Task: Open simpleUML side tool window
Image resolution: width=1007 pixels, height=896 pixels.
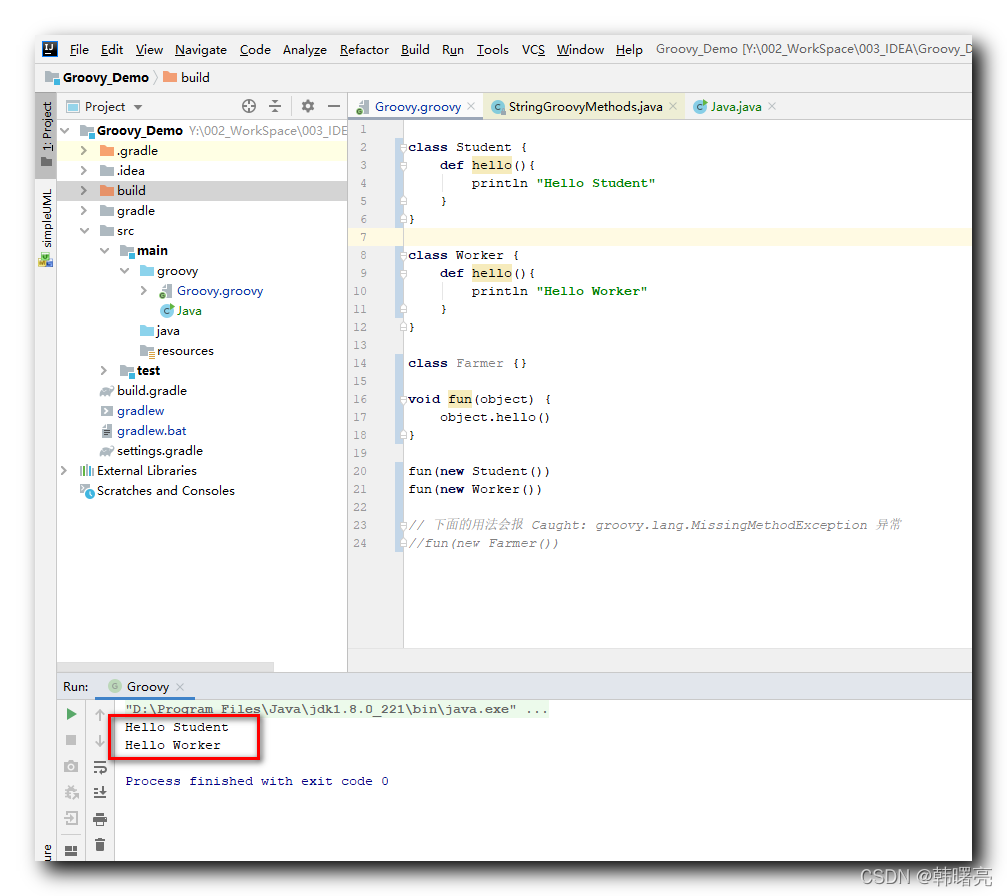Action: [x=46, y=227]
